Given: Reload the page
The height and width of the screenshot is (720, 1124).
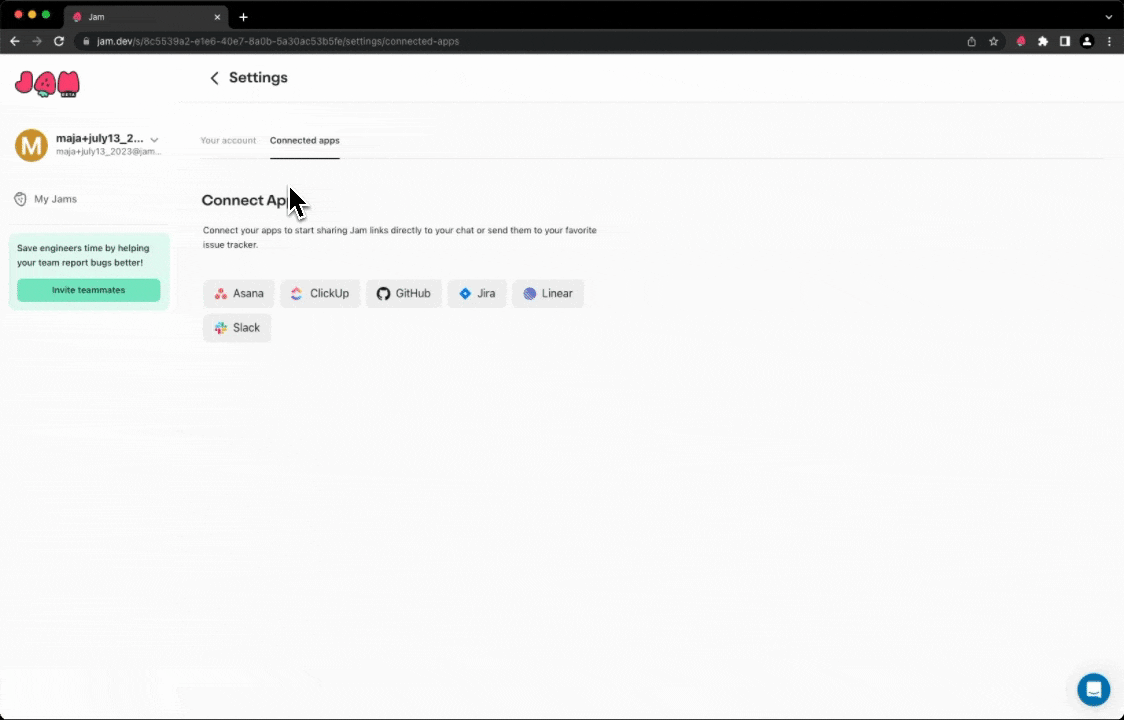Looking at the screenshot, I should click(59, 41).
